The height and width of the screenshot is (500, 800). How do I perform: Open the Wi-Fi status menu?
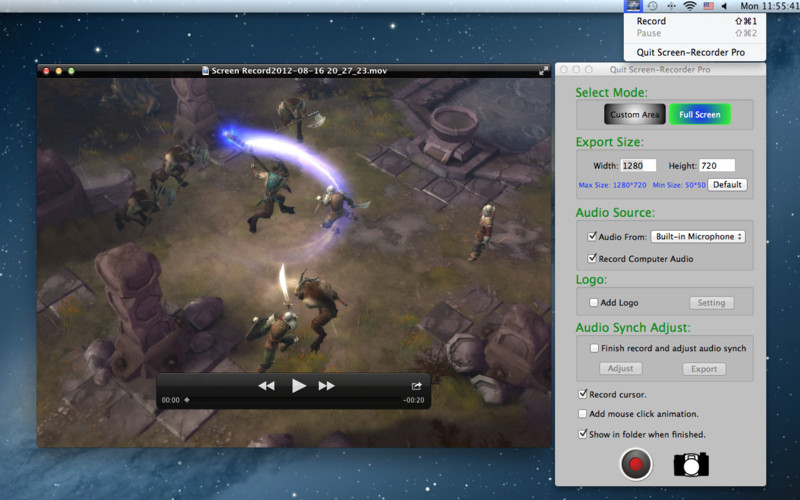[689, 6]
